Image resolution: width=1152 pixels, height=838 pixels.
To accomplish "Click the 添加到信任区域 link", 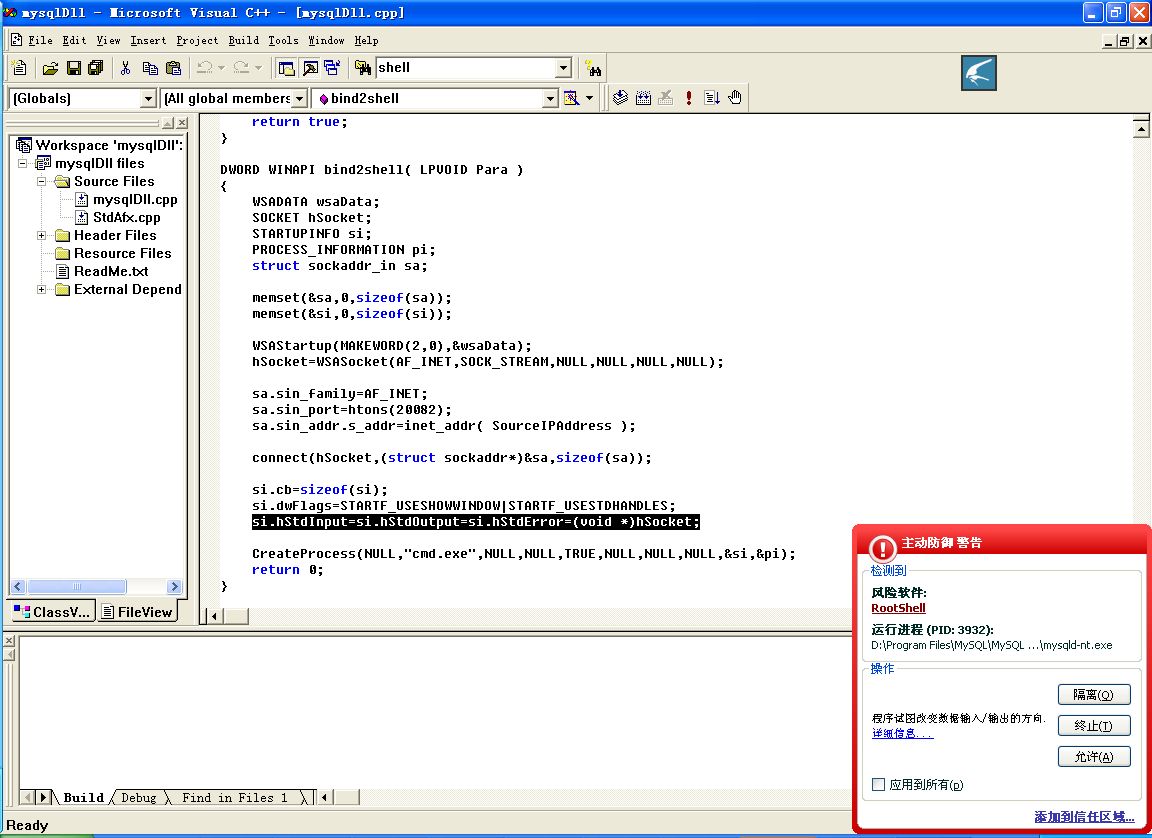I will pyautogui.click(x=1084, y=817).
